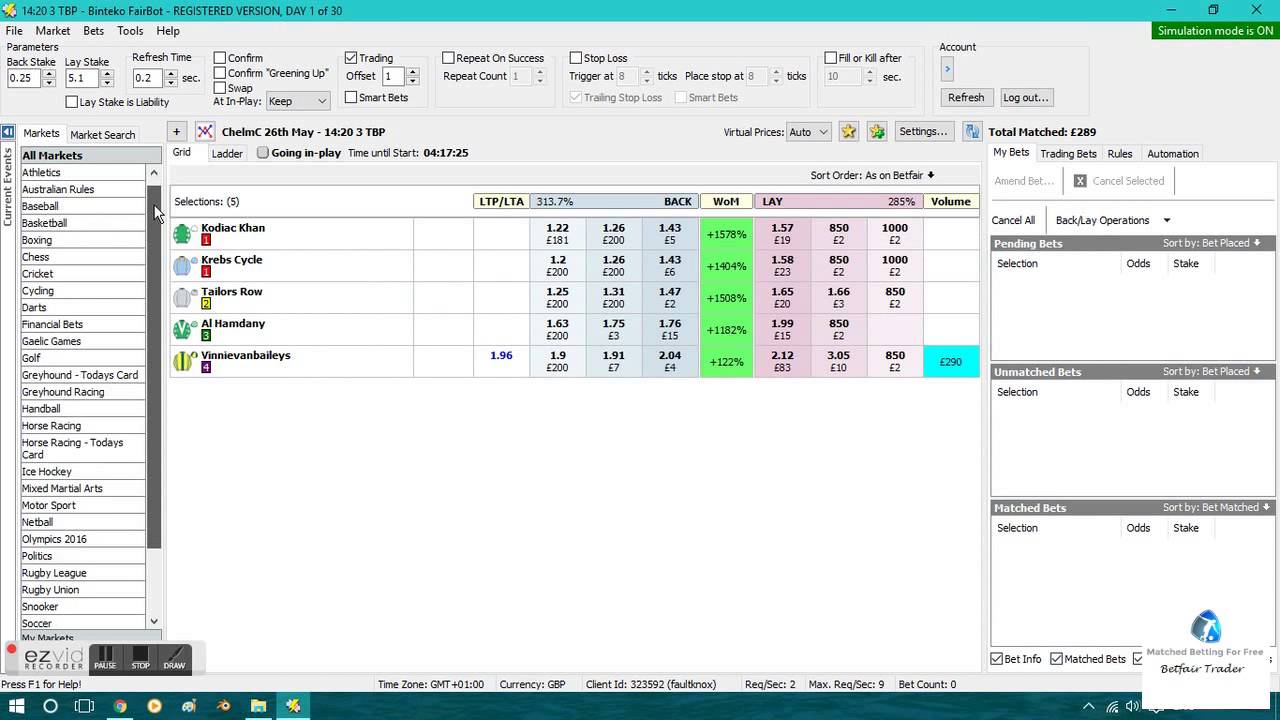Open the At In-Play Keep dropdown
Image resolution: width=1280 pixels, height=720 pixels.
tap(298, 101)
